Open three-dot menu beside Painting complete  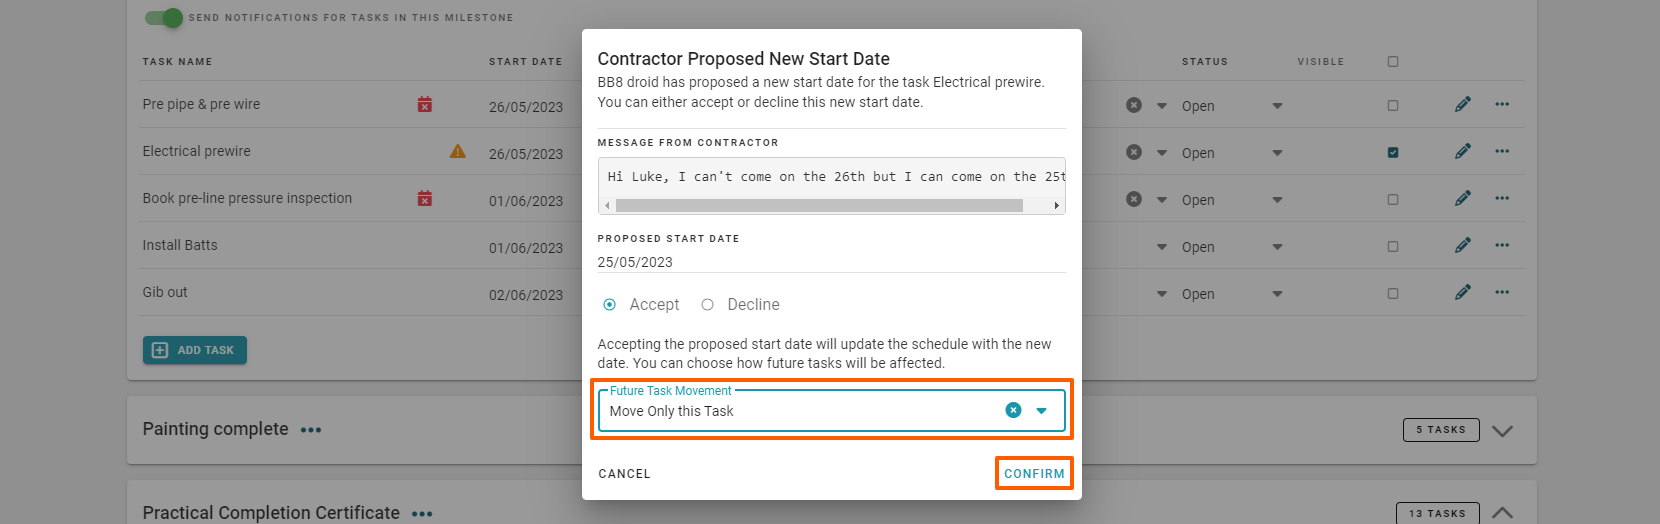[x=311, y=430]
